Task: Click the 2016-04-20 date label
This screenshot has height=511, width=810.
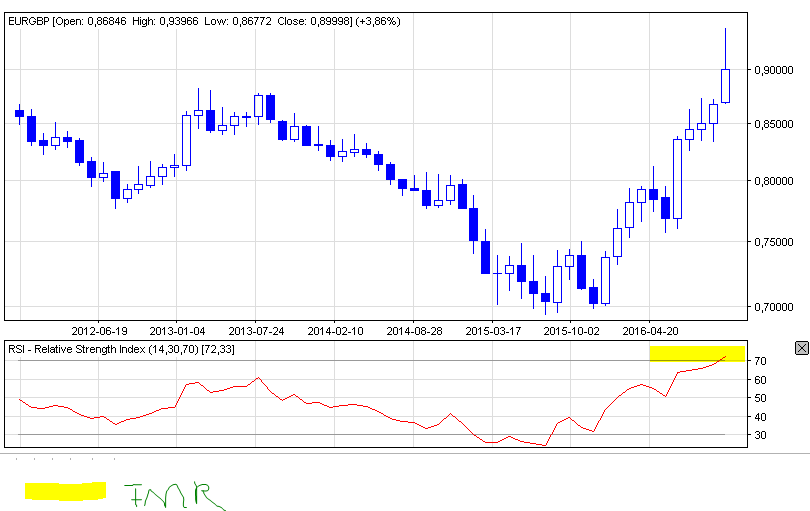Action: (x=650, y=330)
